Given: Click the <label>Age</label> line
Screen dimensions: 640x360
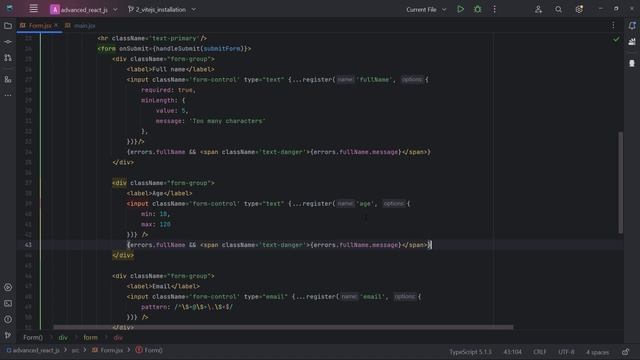Looking at the screenshot, I should pyautogui.click(x=160, y=193).
